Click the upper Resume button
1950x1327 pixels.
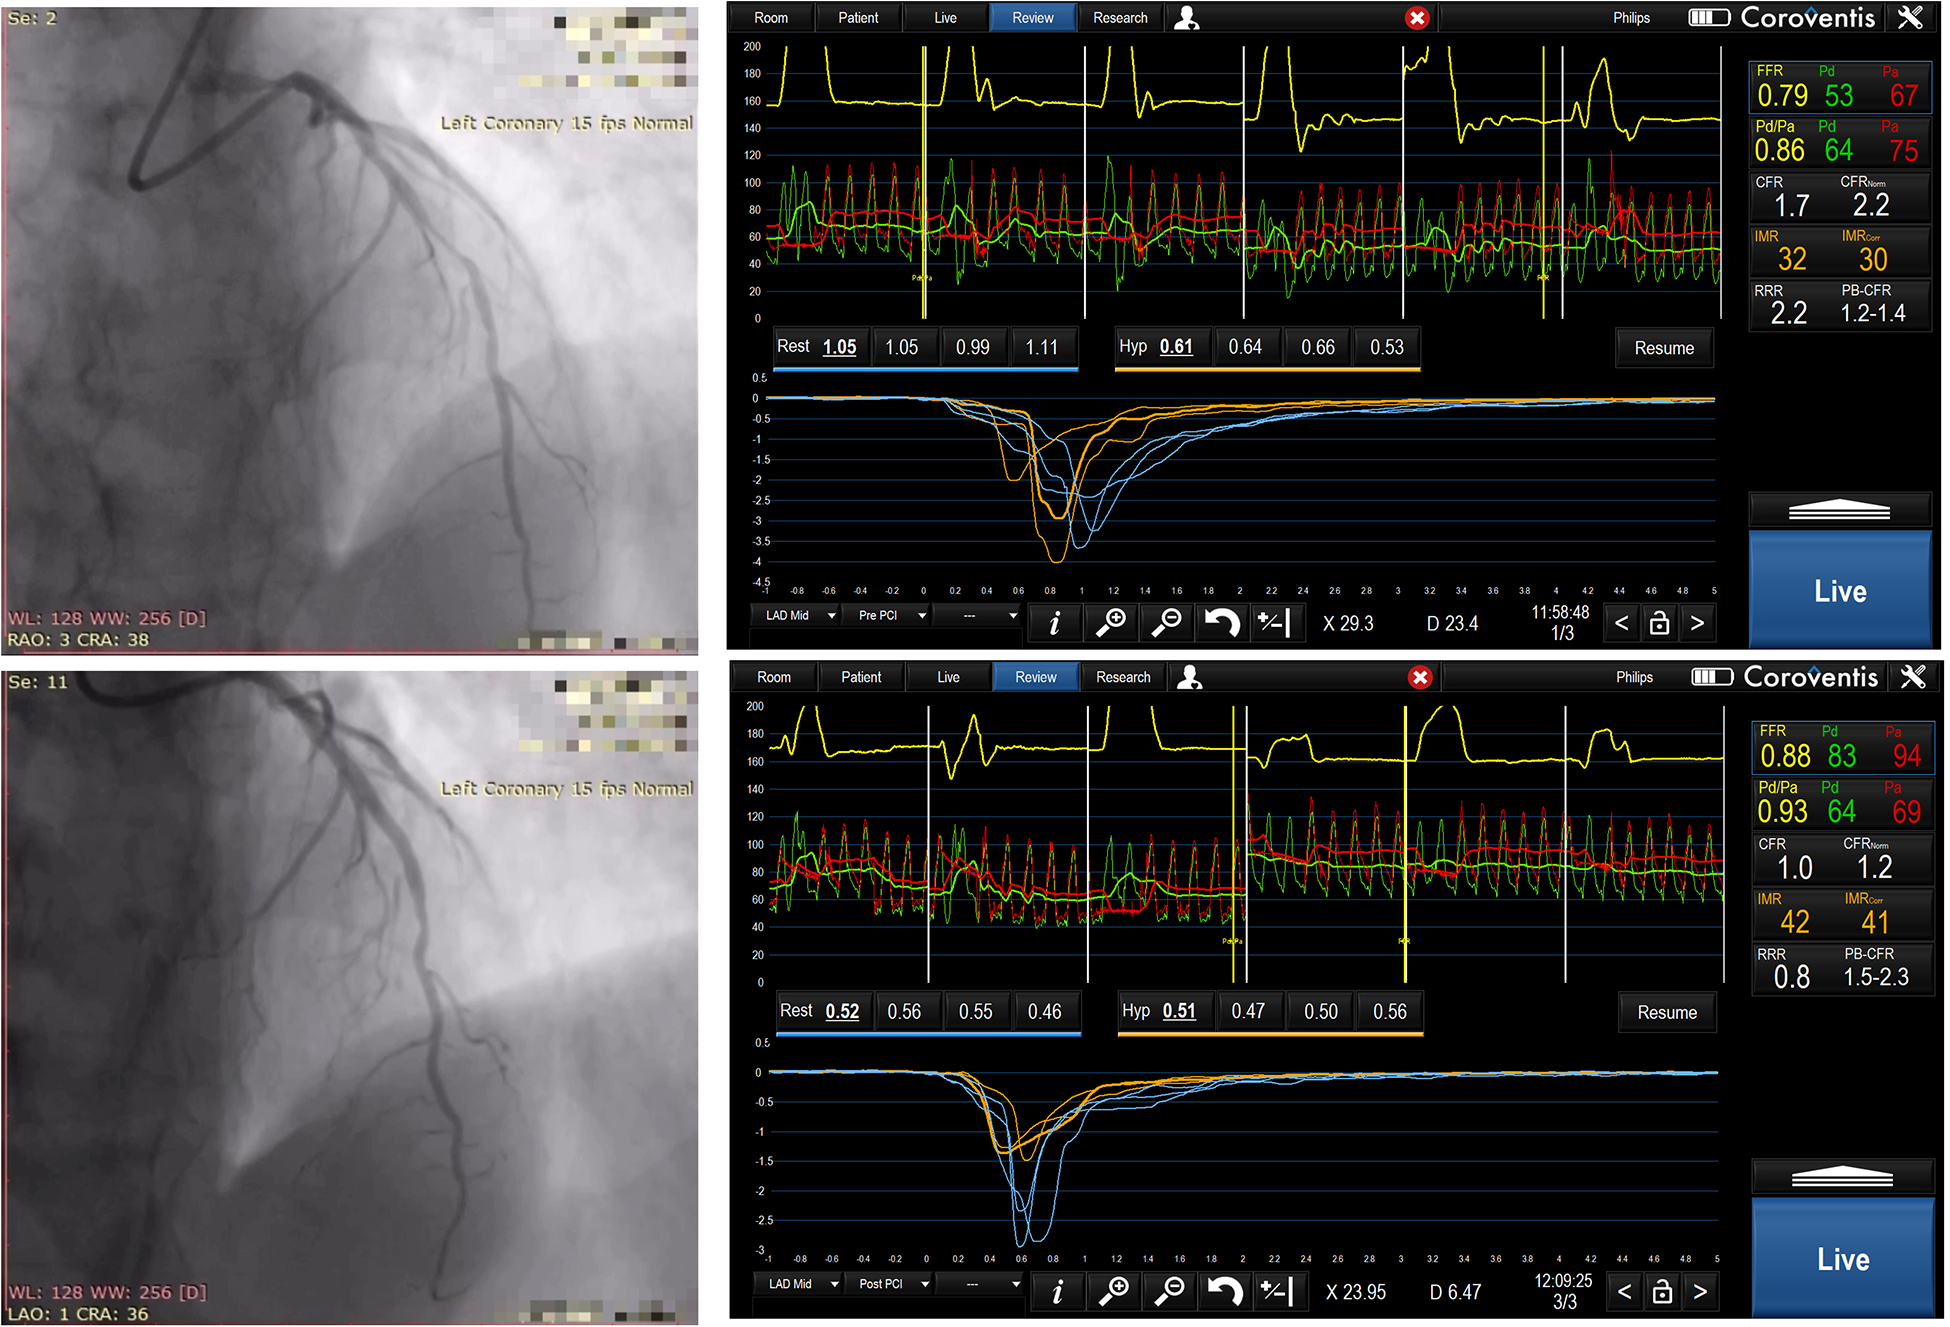coord(1664,348)
